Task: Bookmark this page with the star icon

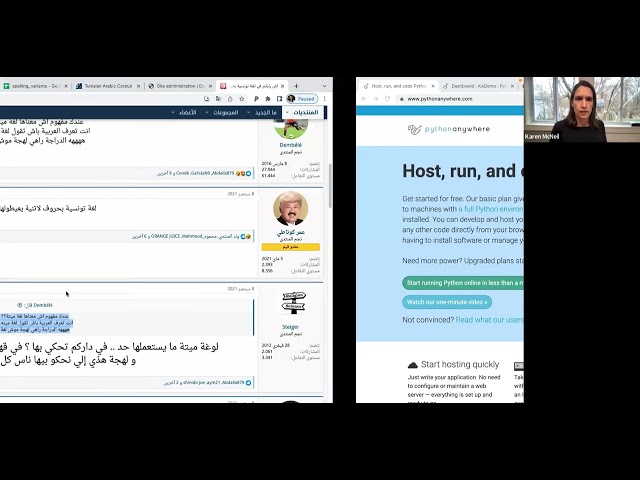Action: pyautogui.click(x=242, y=99)
